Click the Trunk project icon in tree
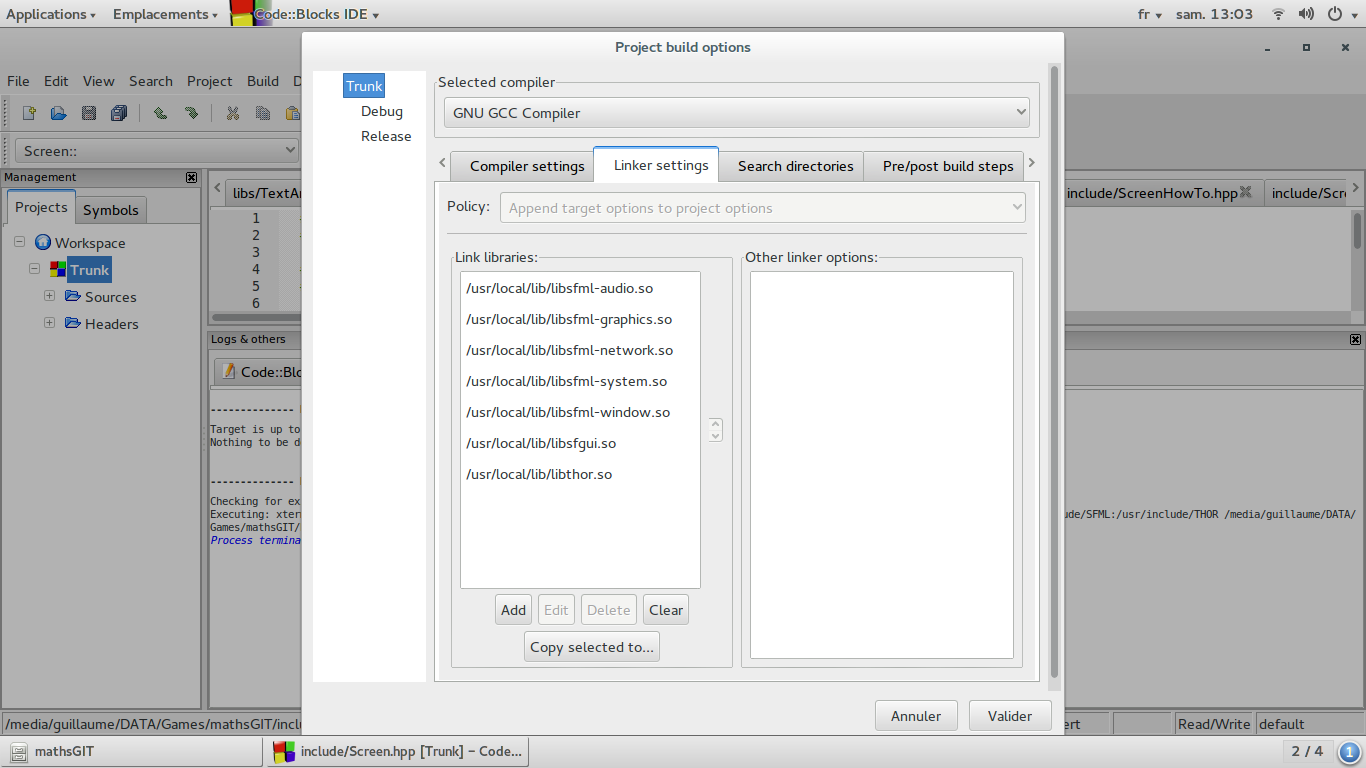This screenshot has height=768, width=1366. coord(59,269)
